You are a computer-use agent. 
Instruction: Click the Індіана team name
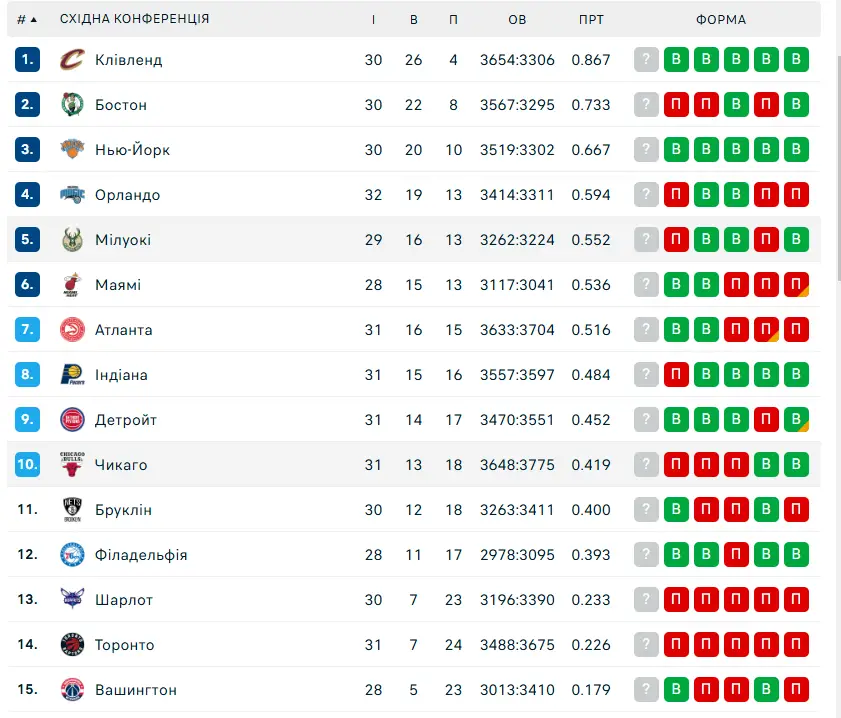click(121, 375)
